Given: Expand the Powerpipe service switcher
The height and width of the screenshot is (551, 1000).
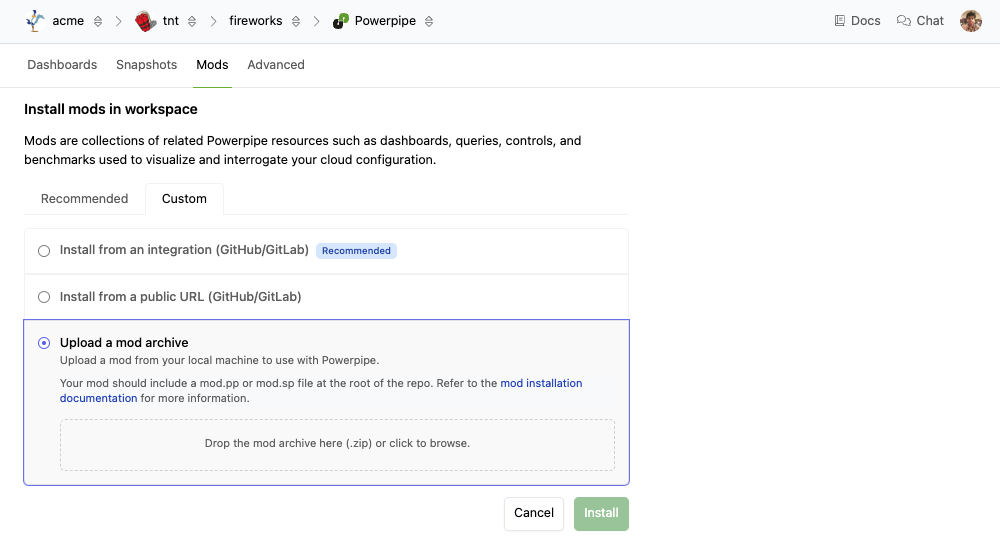Looking at the screenshot, I should [x=429, y=21].
